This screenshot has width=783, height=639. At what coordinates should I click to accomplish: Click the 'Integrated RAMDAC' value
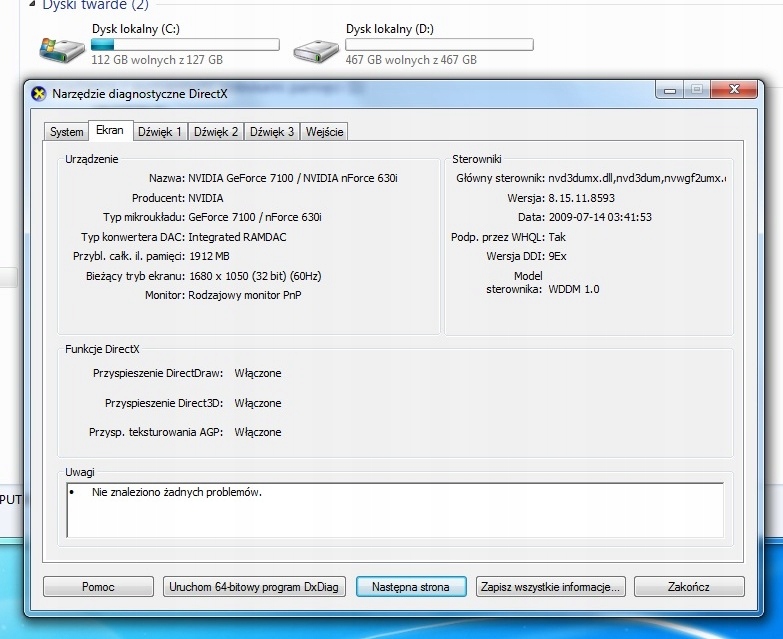coord(237,237)
